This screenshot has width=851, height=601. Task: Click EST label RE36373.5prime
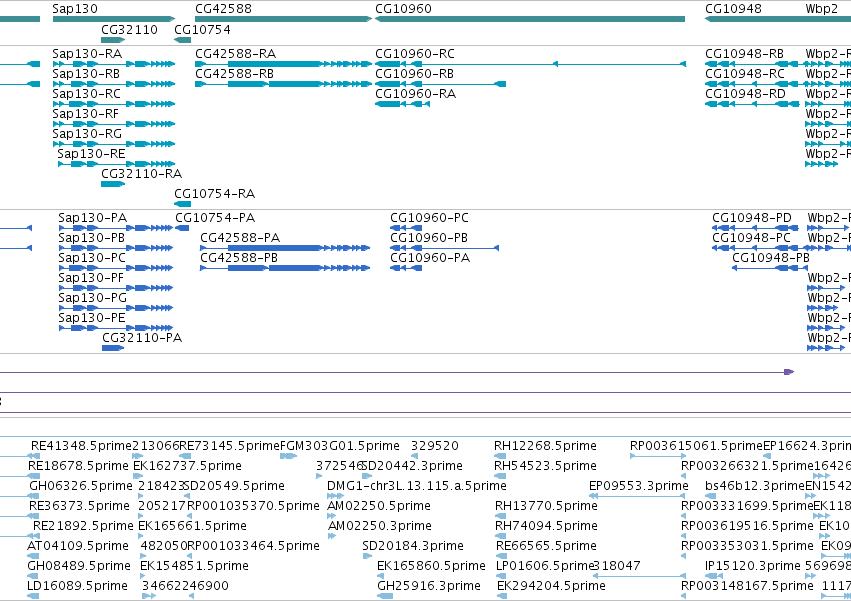[79, 506]
